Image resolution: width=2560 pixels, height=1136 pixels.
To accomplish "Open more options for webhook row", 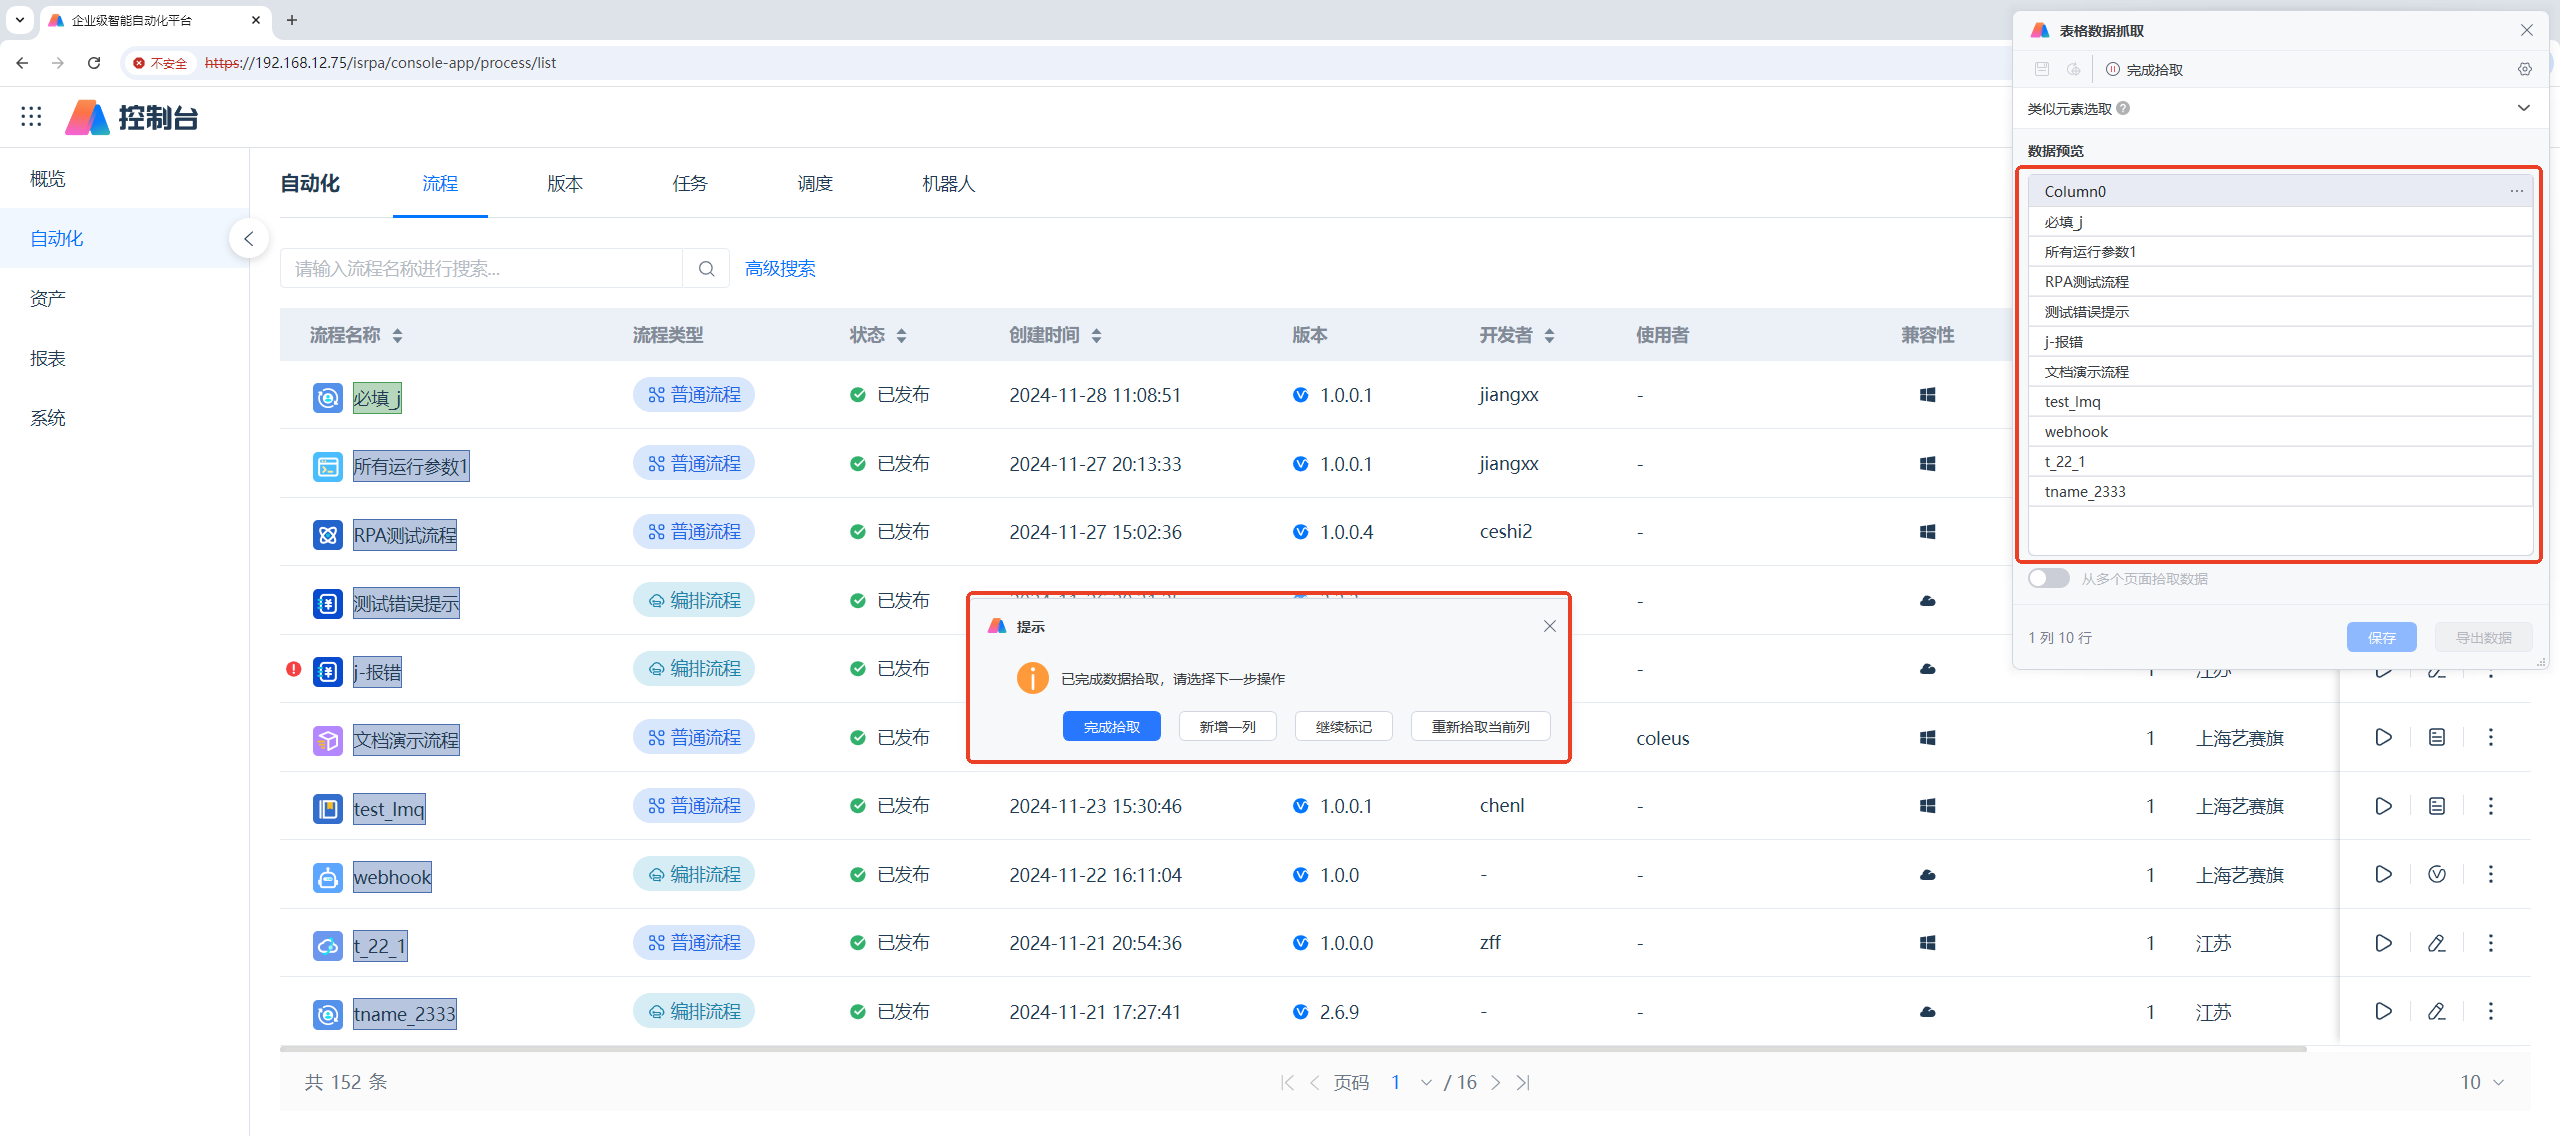I will [x=2491, y=874].
